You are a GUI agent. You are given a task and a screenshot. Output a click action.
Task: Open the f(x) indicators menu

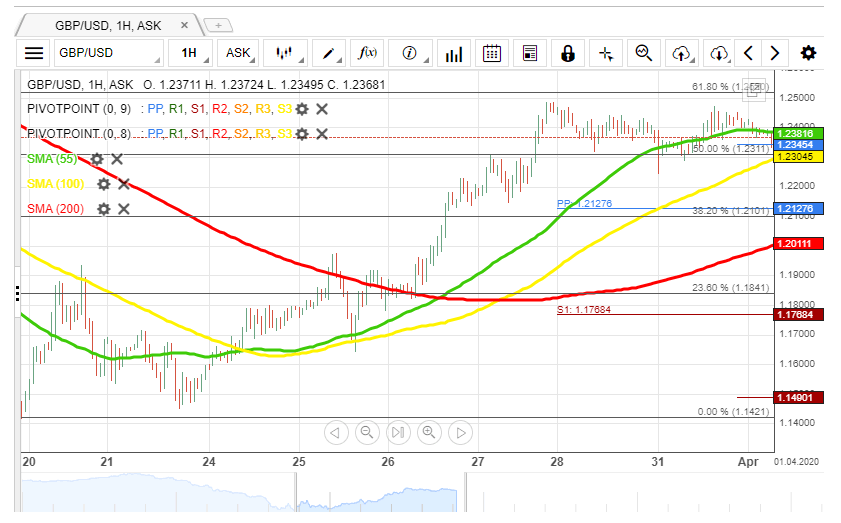point(367,53)
